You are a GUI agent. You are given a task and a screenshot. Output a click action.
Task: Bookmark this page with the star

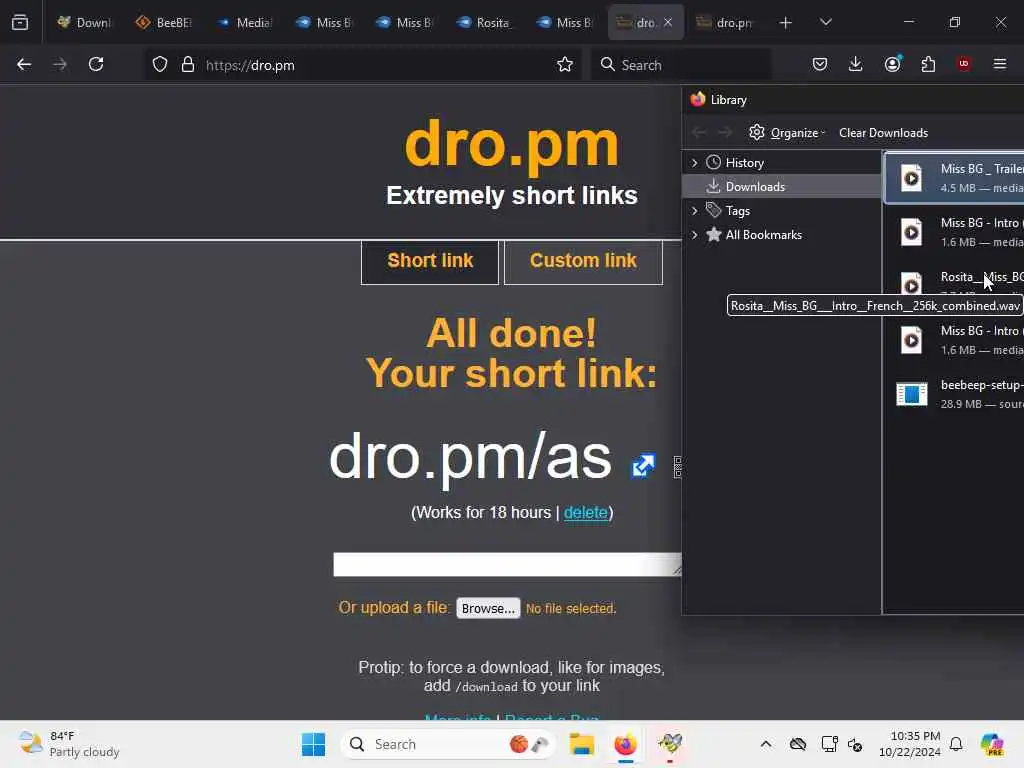click(x=565, y=65)
